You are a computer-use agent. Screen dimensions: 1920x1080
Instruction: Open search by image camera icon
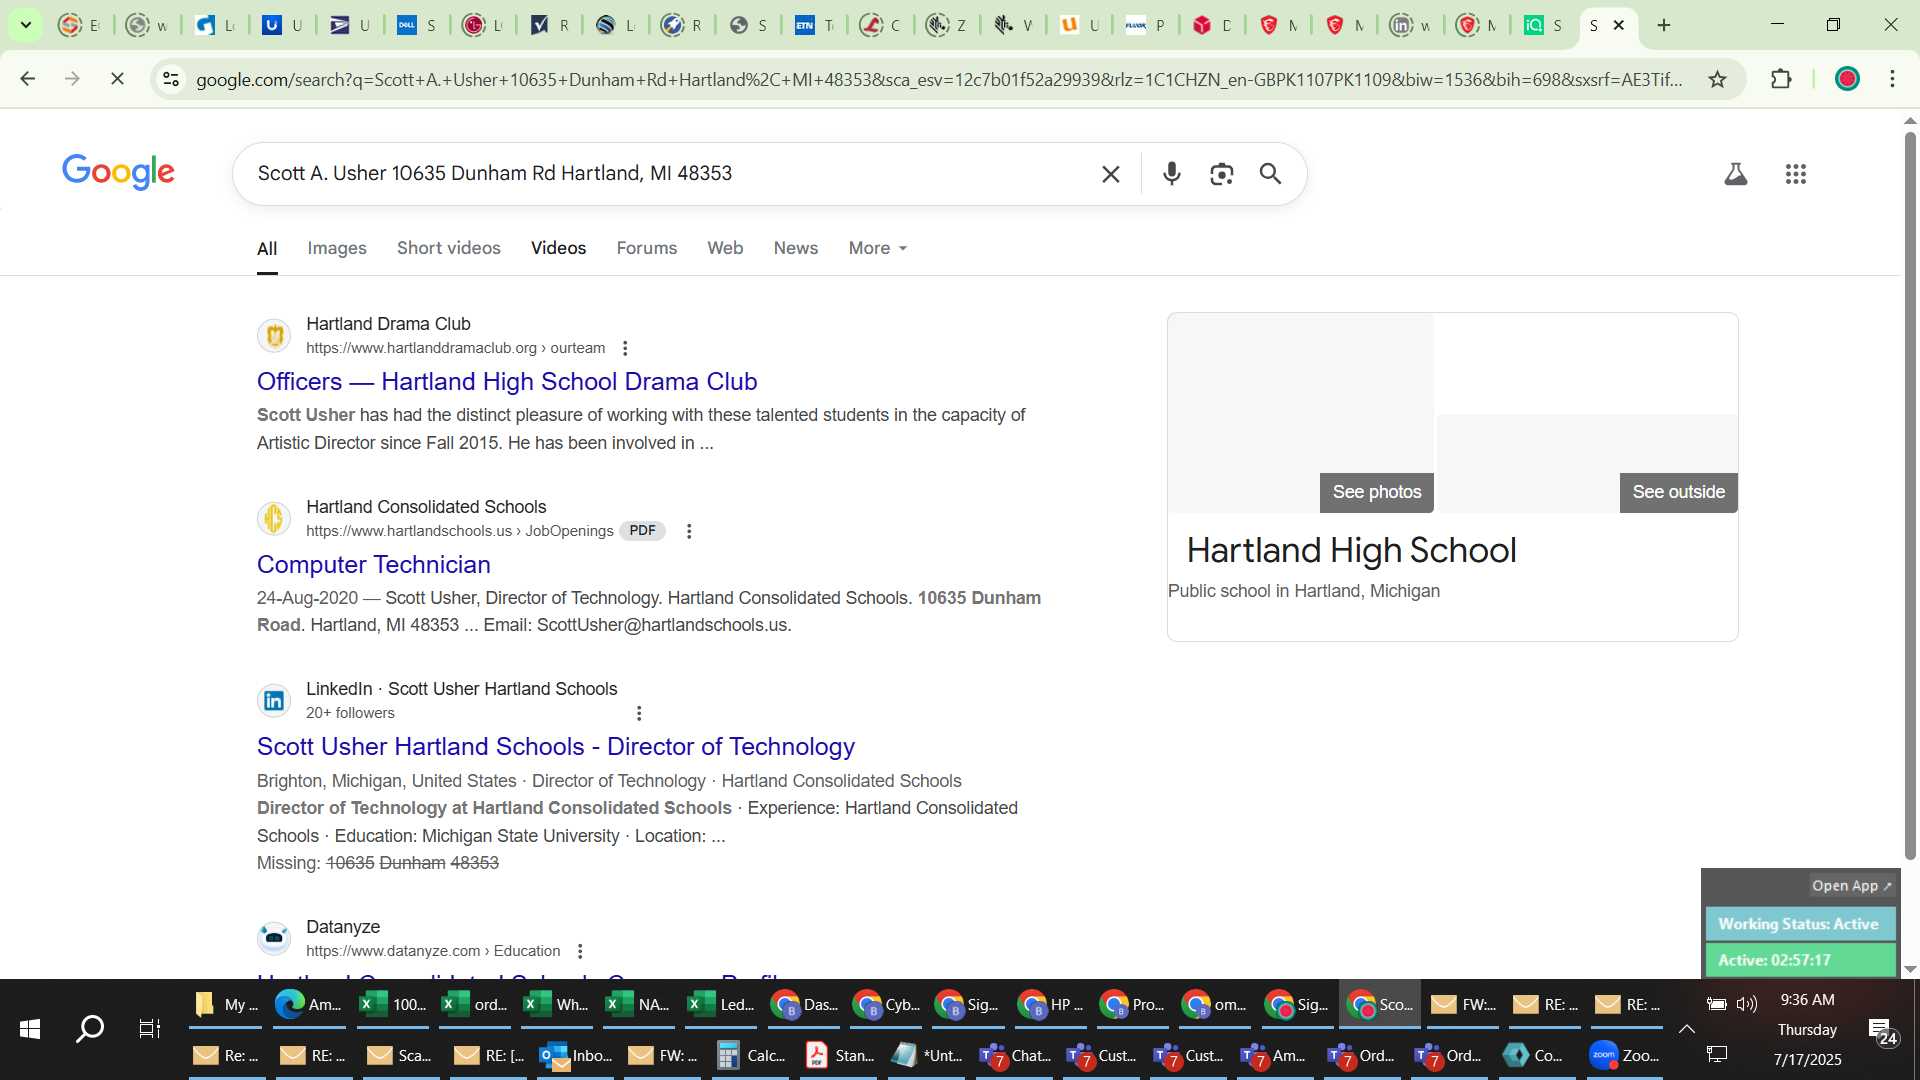pyautogui.click(x=1221, y=174)
